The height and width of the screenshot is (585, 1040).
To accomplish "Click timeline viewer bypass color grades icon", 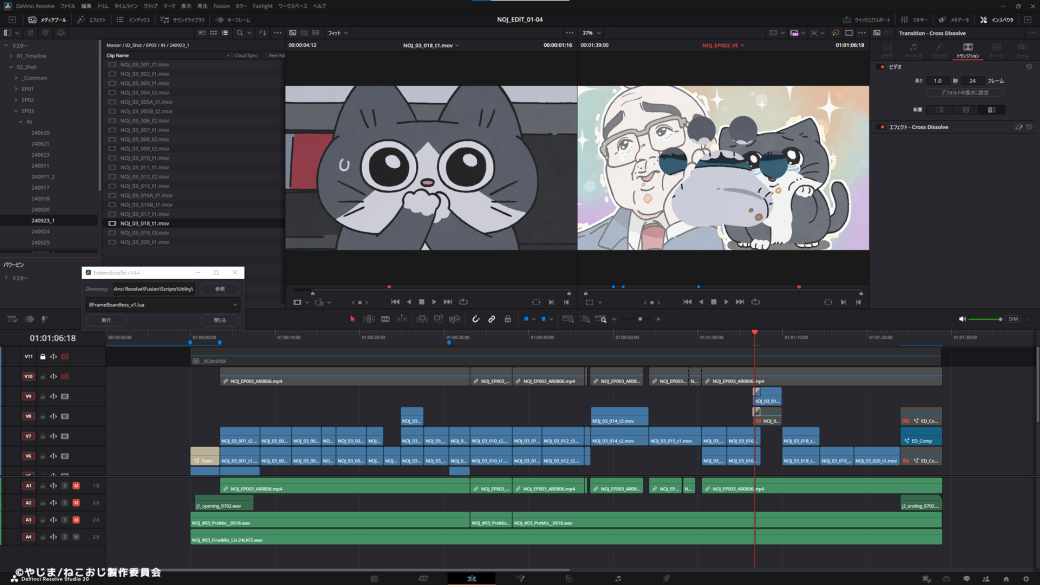I will click(835, 32).
